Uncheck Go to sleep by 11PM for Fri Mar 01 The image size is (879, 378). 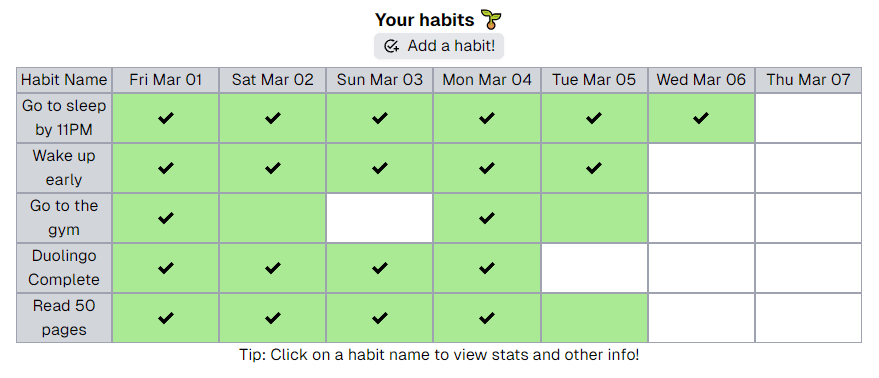165,118
